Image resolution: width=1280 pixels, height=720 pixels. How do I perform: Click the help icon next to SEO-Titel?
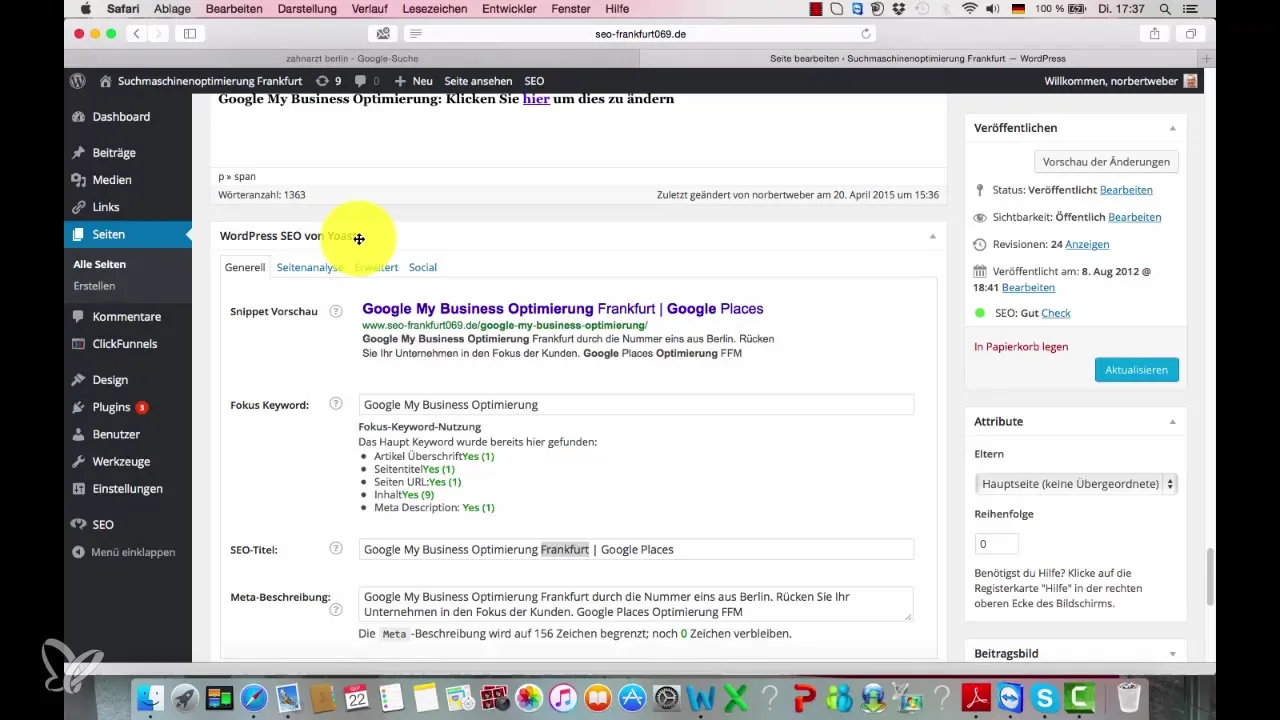(x=336, y=549)
